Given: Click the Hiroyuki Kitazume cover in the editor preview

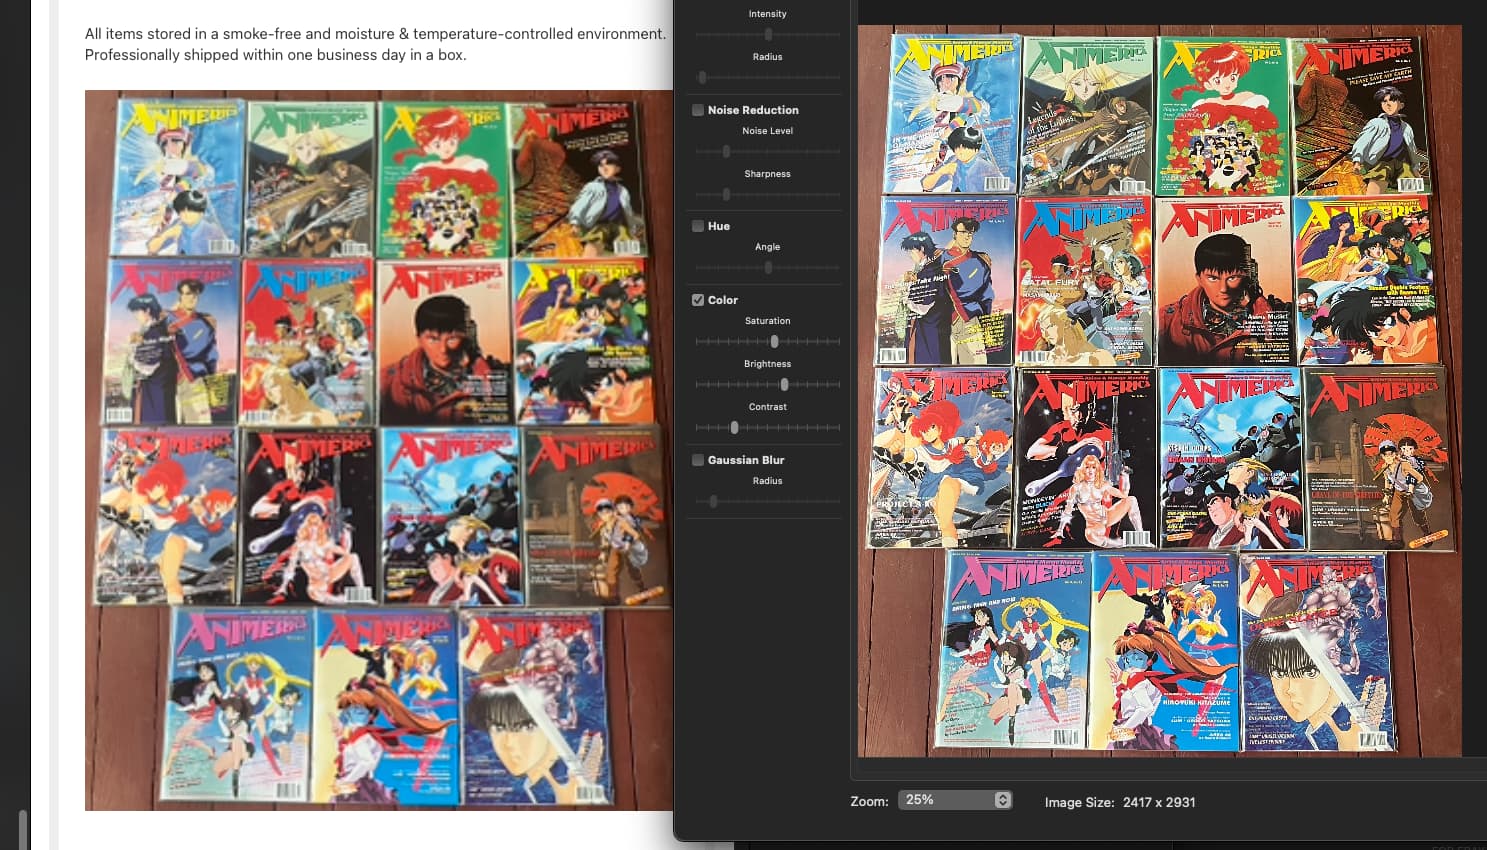Looking at the screenshot, I should [1164, 650].
